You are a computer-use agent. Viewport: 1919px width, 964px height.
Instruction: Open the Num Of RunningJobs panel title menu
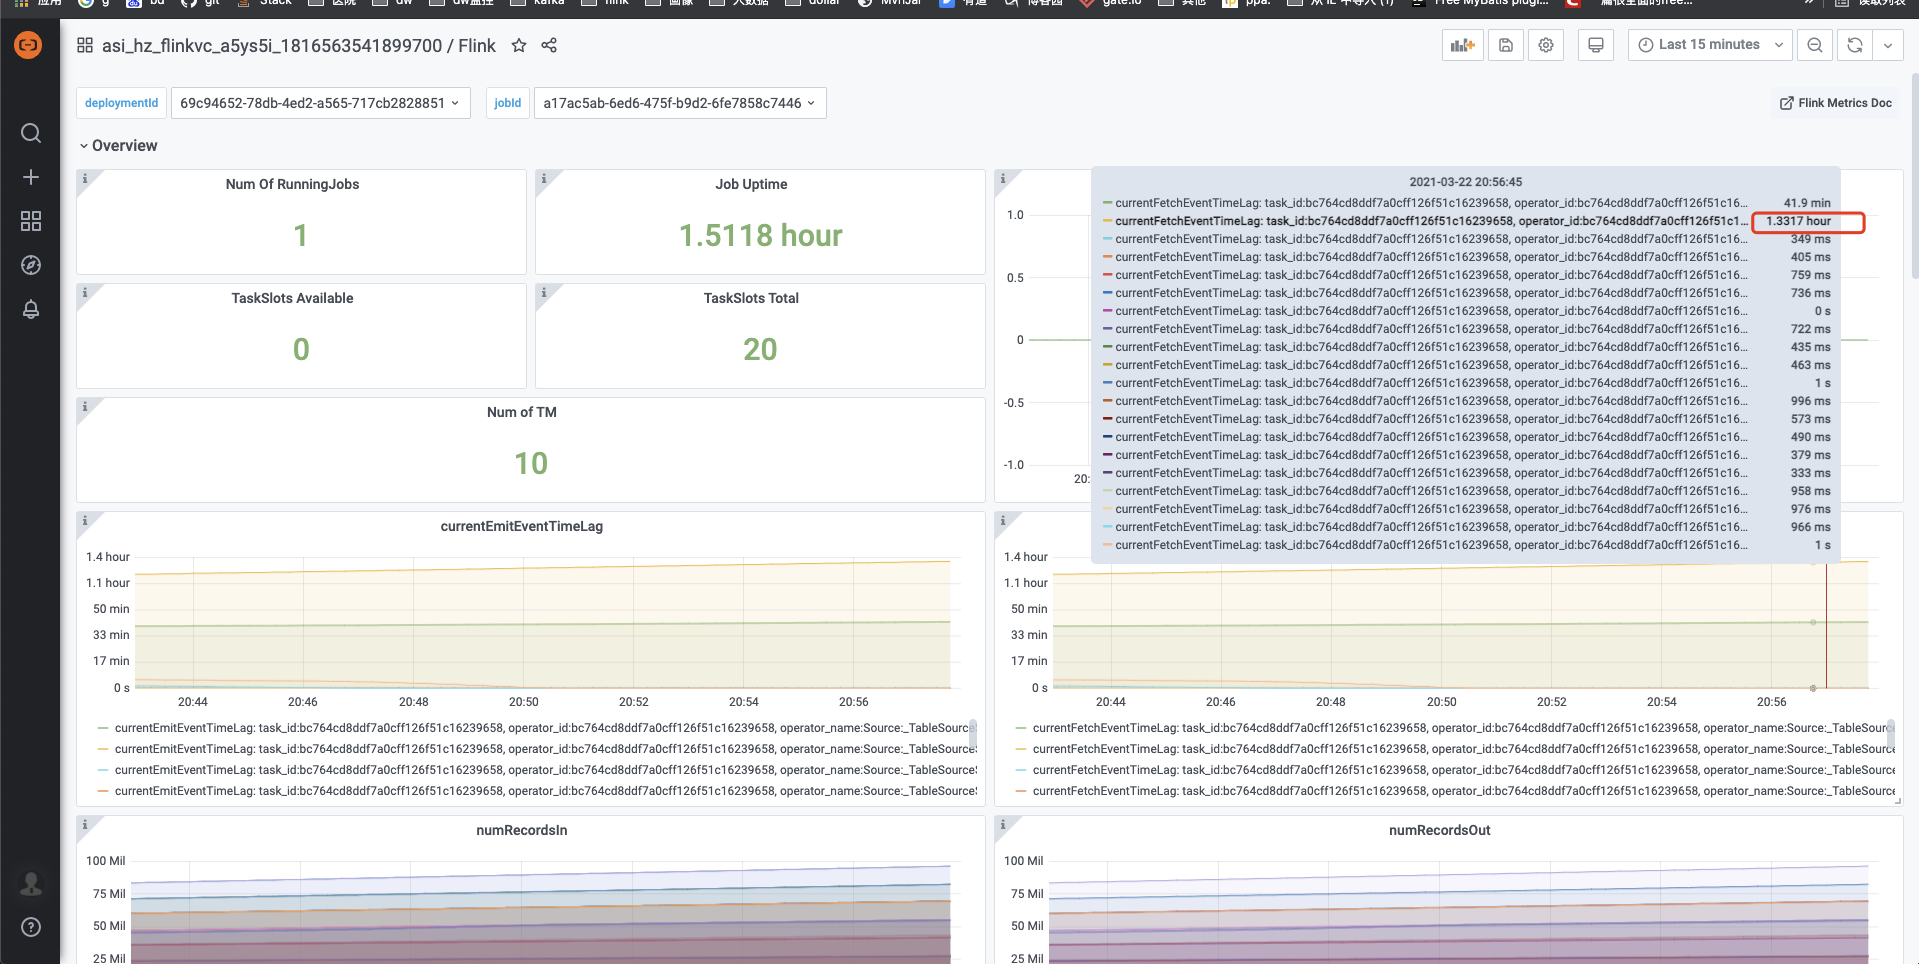tap(292, 184)
